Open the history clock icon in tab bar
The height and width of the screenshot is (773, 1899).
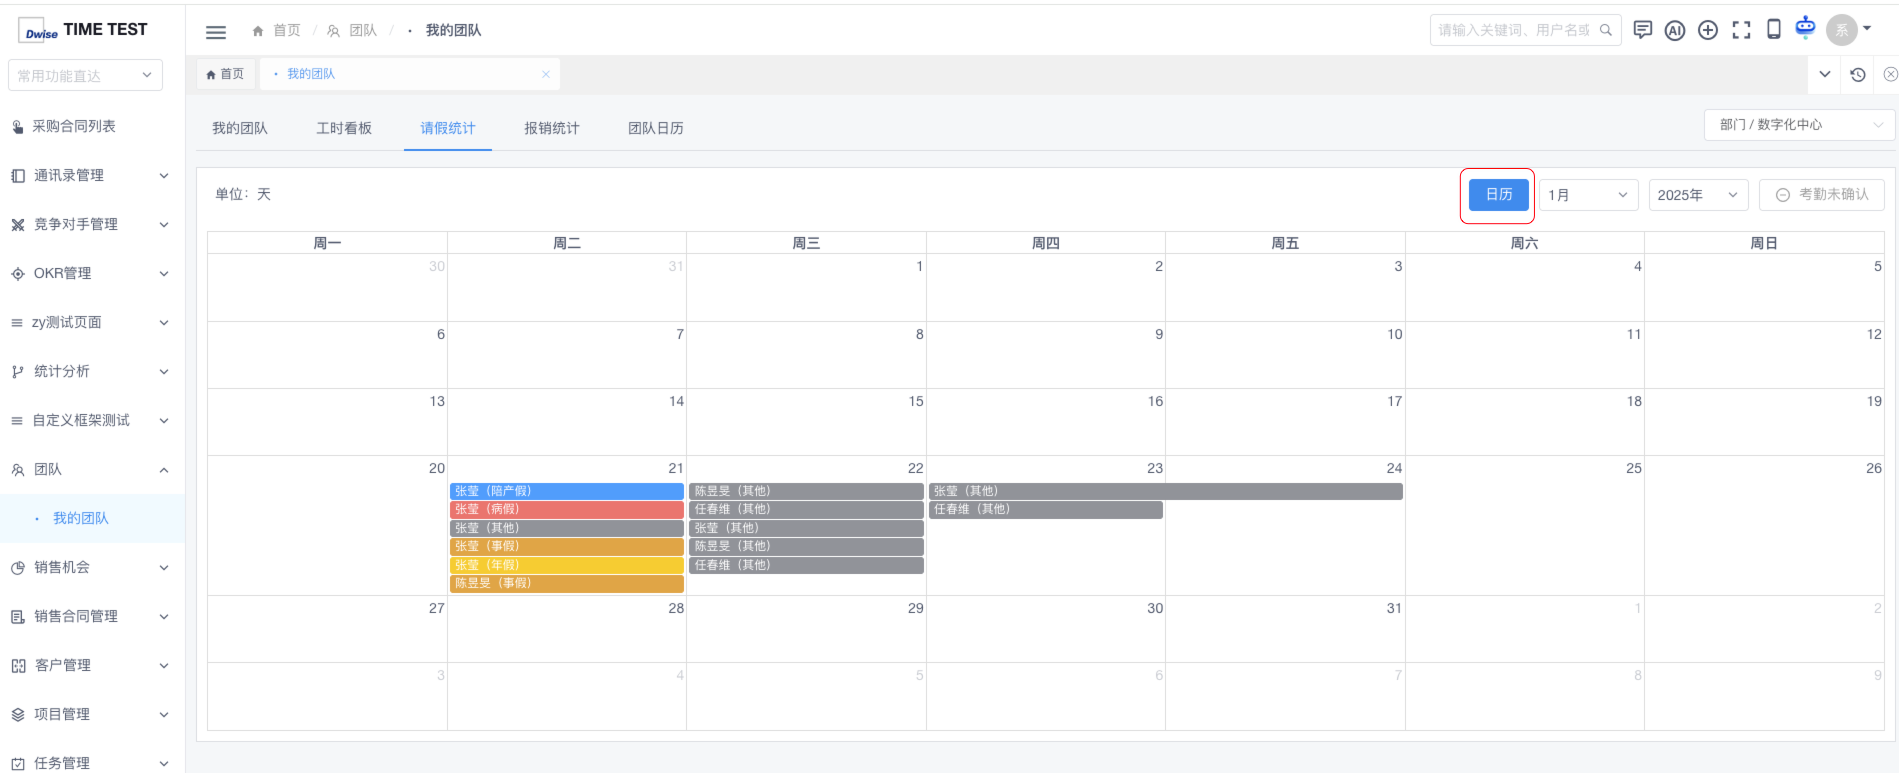coord(1858,75)
